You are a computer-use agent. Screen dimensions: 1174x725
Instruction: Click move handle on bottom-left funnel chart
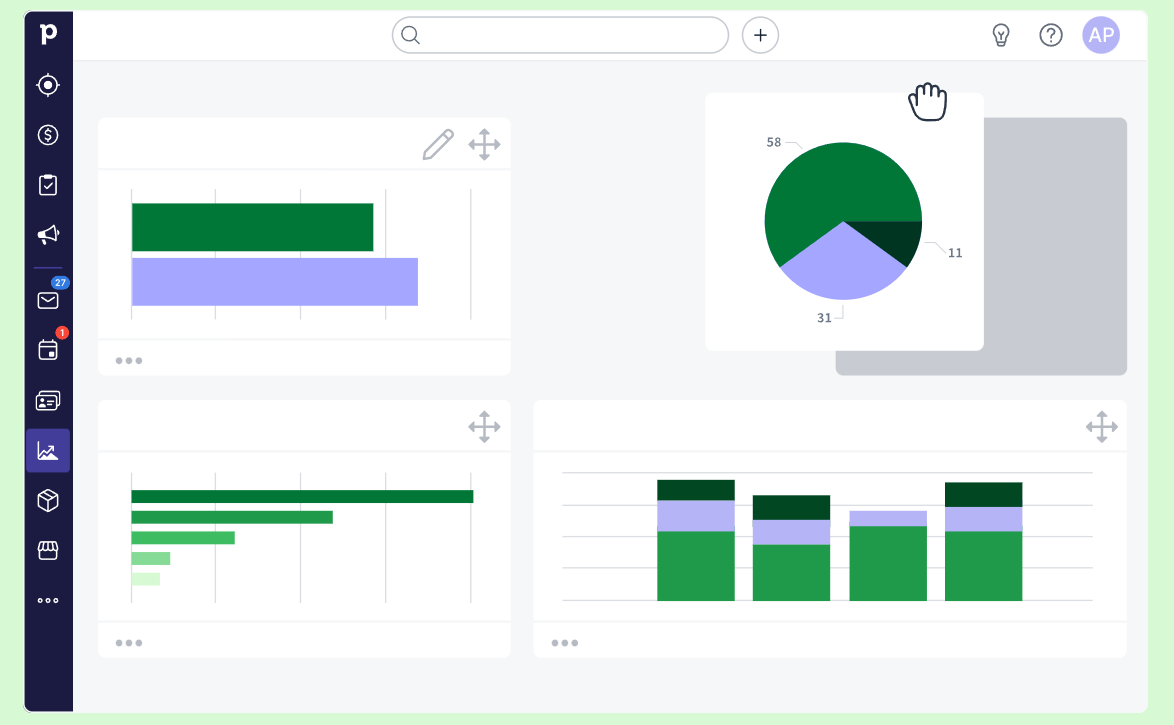(x=484, y=427)
